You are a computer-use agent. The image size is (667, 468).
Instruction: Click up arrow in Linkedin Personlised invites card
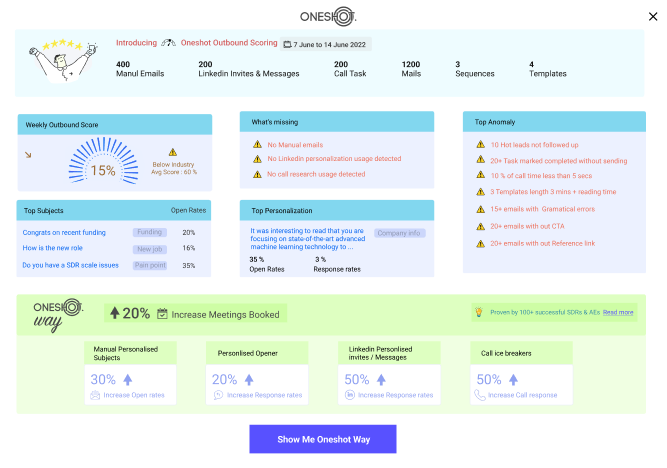pos(381,380)
